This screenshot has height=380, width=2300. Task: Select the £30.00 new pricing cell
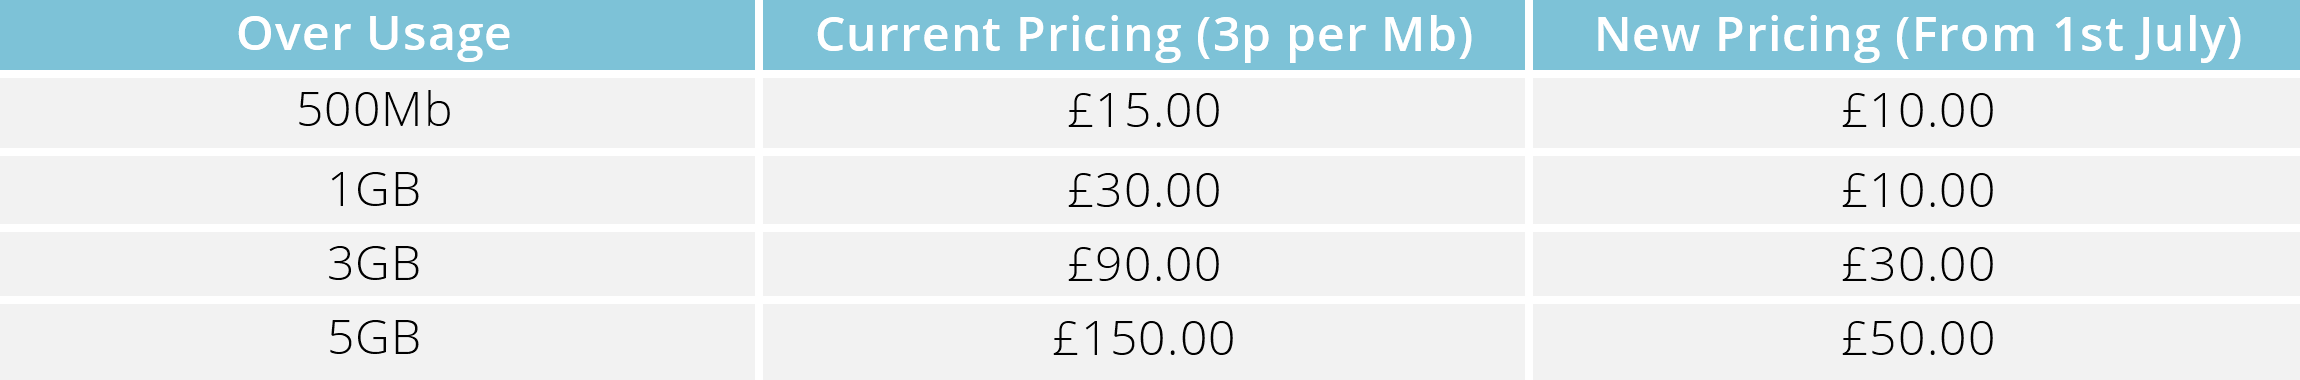click(1916, 264)
